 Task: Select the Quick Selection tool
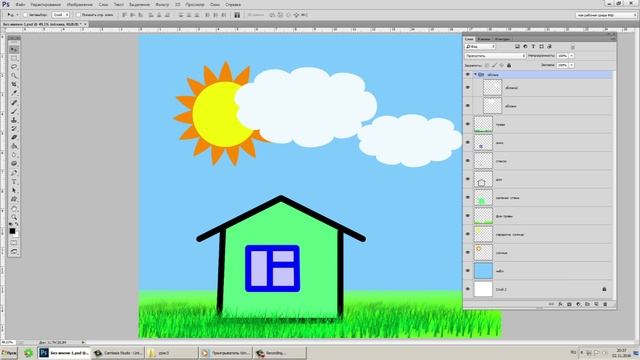(14, 76)
